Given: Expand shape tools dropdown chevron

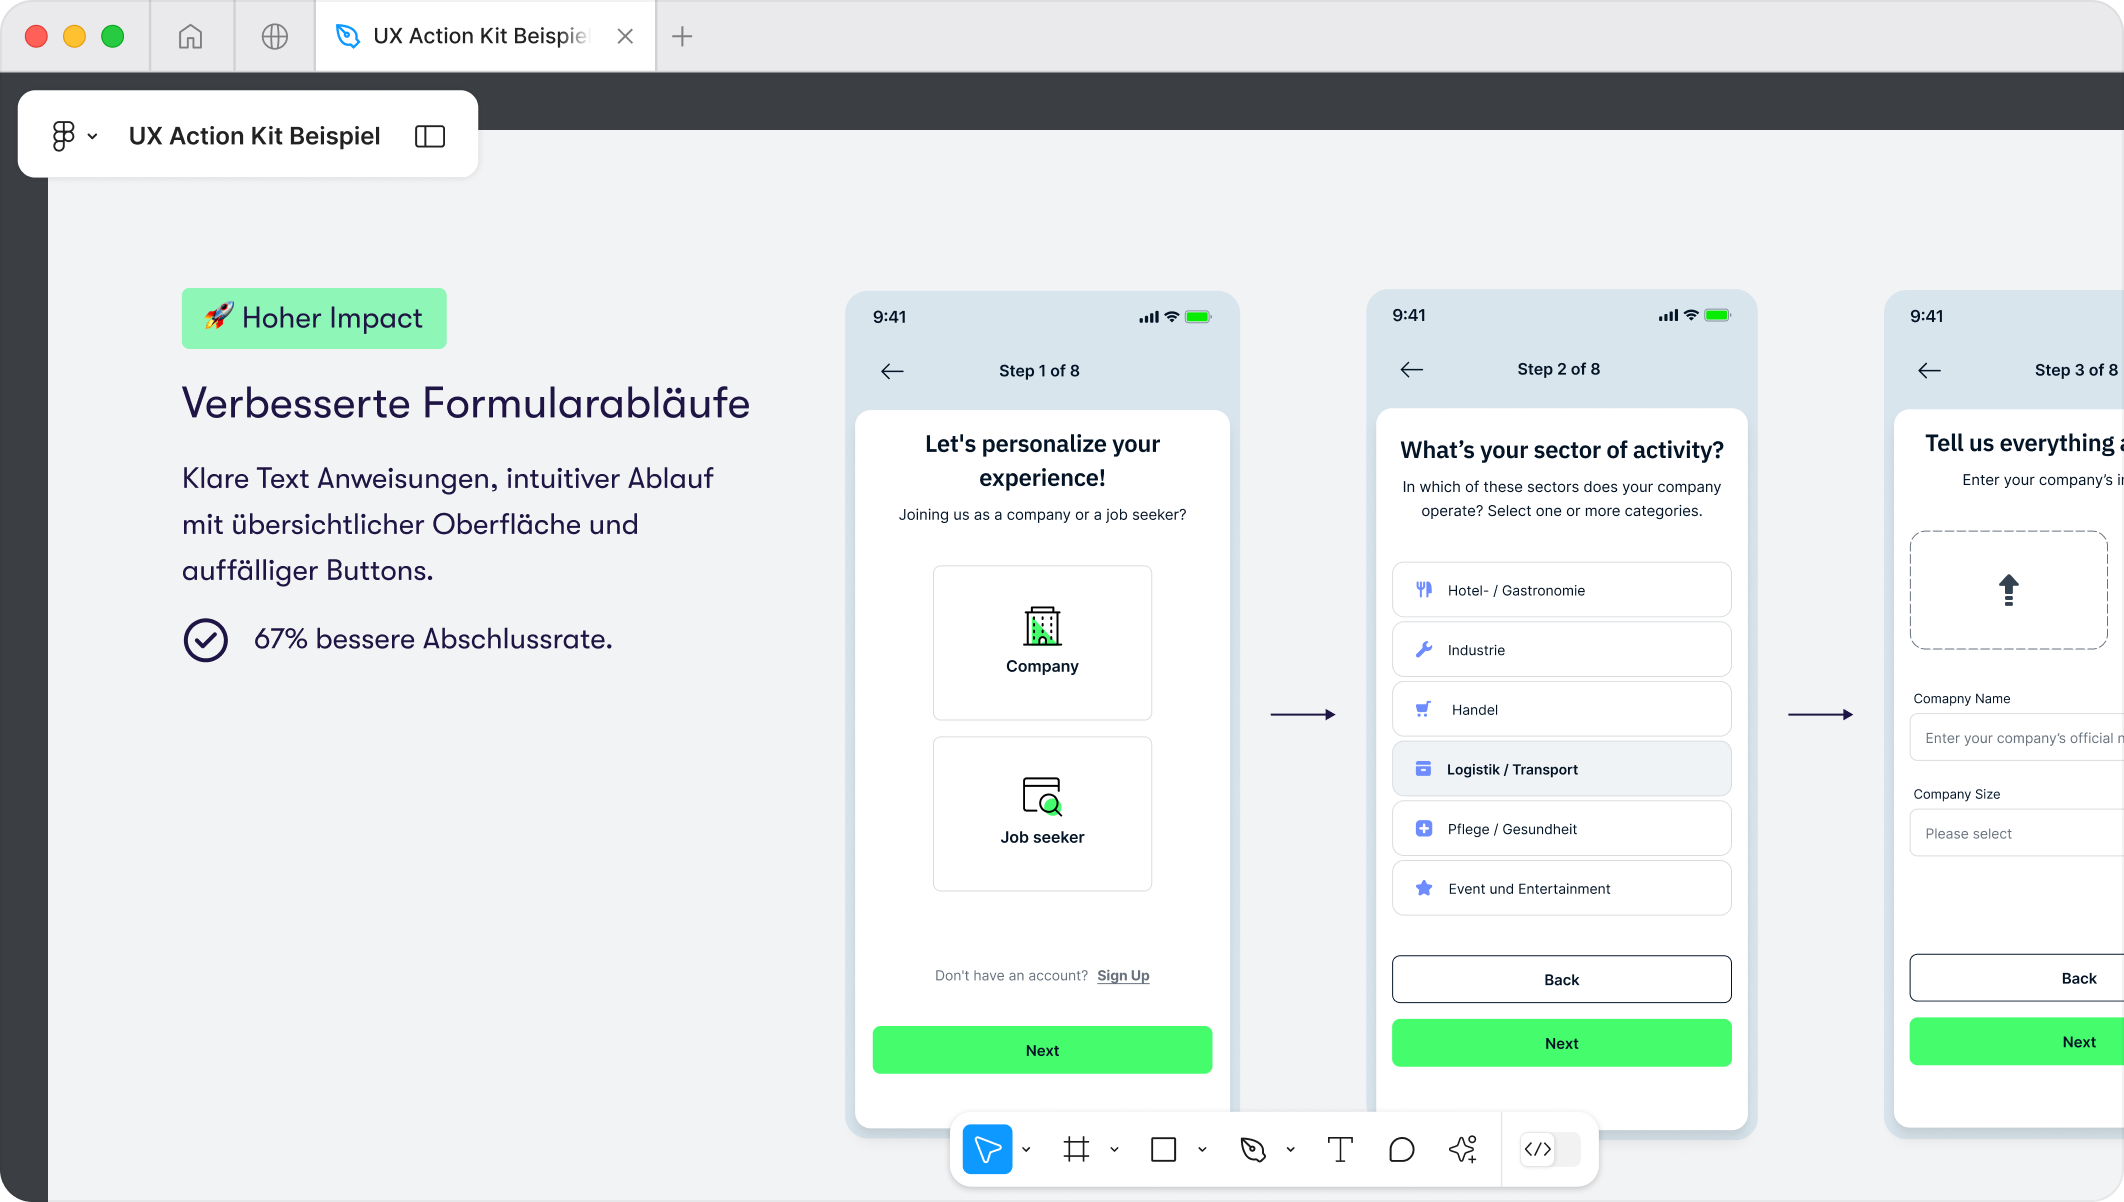Looking at the screenshot, I should click(x=1202, y=1150).
